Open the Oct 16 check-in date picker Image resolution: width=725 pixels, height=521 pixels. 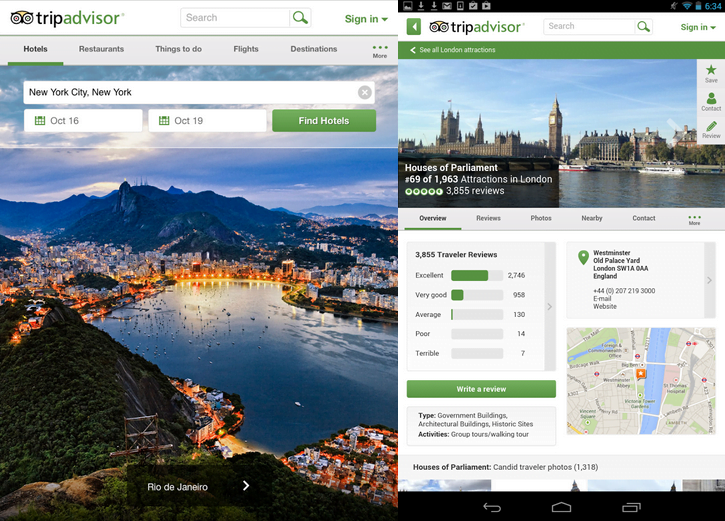tap(83, 121)
